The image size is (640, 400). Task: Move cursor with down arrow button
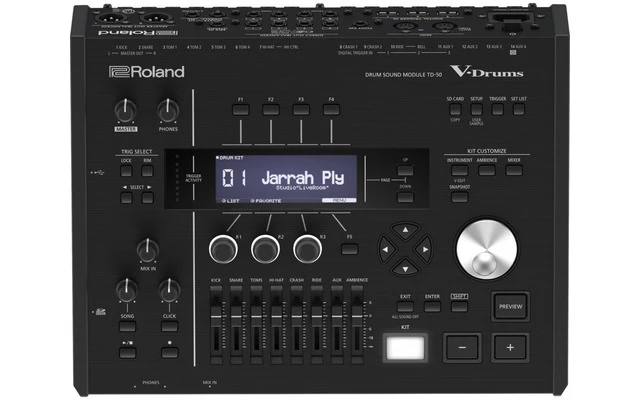coord(405,268)
